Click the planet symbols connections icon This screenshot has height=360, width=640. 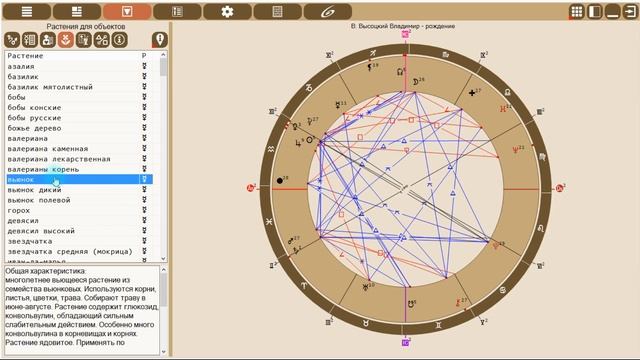pos(12,40)
